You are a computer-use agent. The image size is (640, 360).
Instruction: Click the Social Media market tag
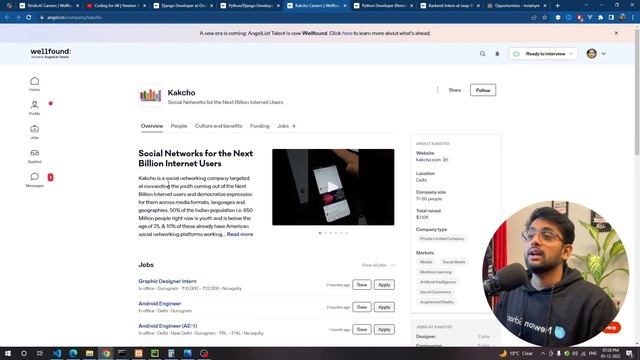pyautogui.click(x=454, y=262)
